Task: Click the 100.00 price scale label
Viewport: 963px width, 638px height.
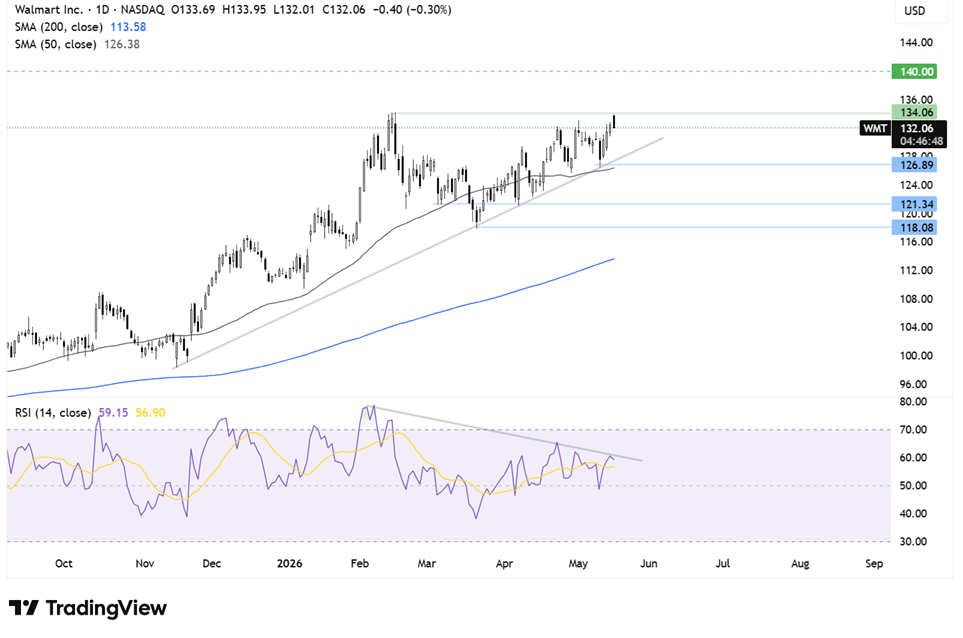Action: click(x=916, y=356)
